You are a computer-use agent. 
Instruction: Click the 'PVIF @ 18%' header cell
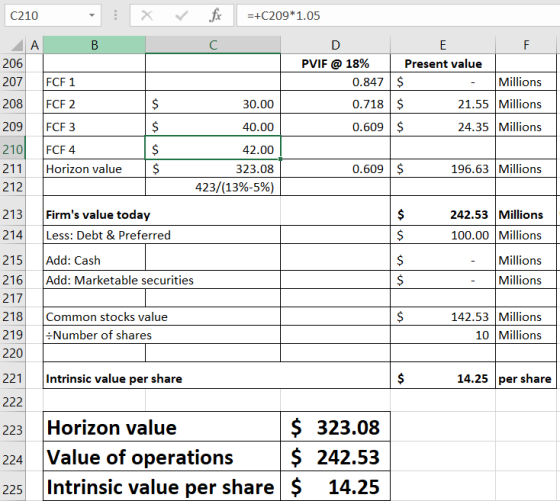(x=335, y=64)
